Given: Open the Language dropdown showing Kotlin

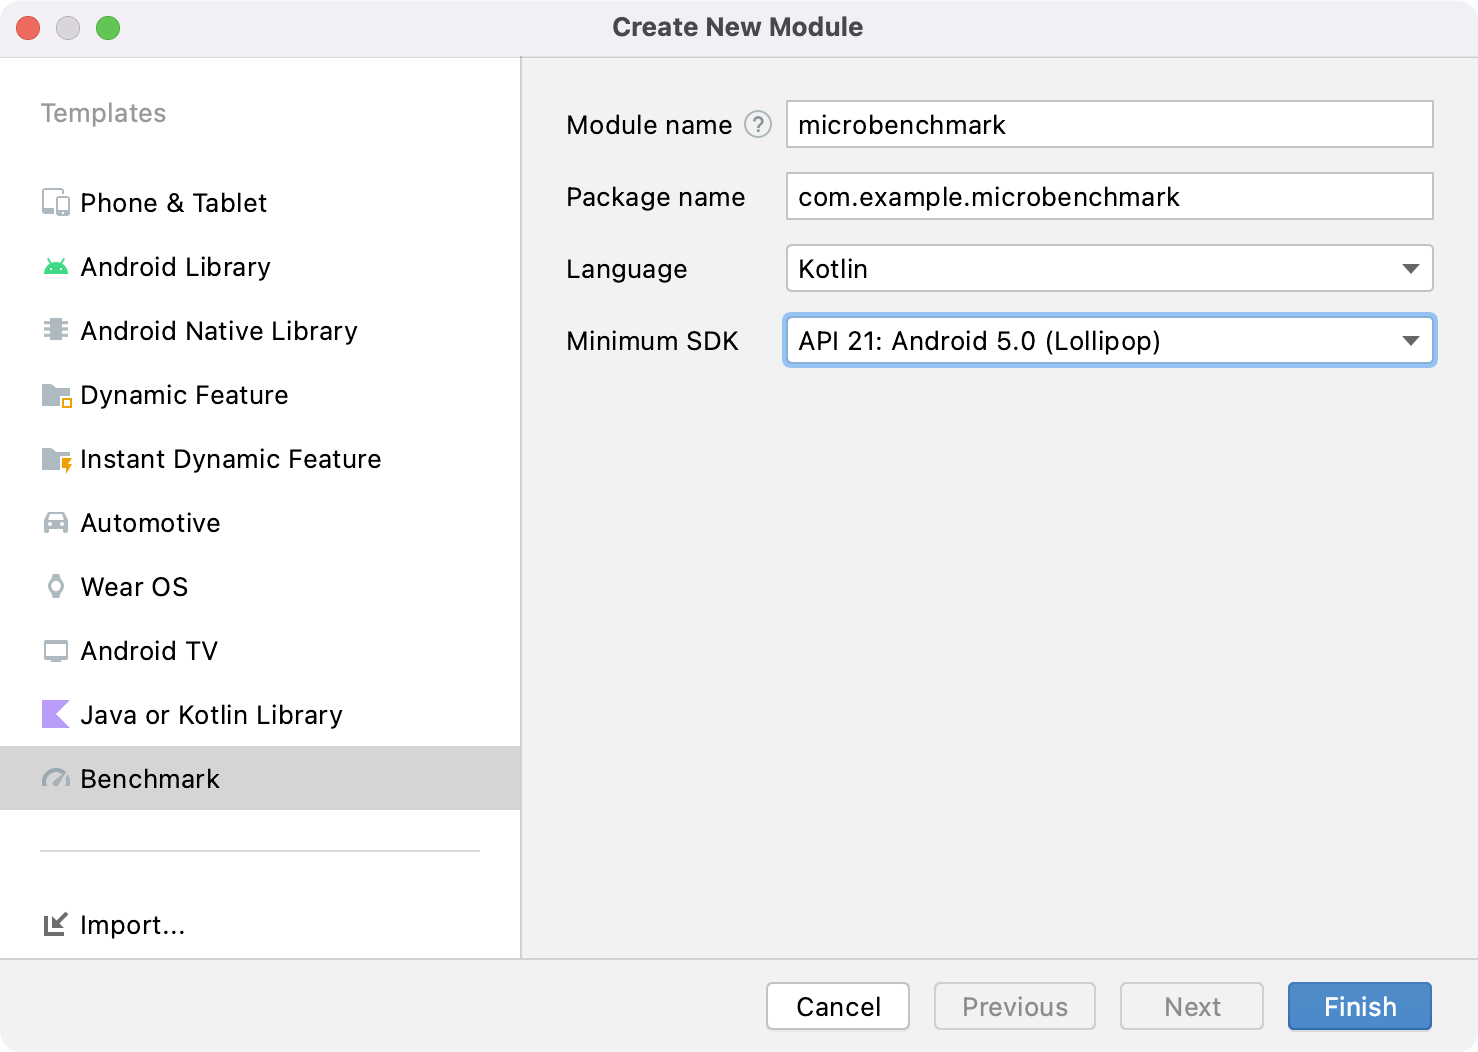Looking at the screenshot, I should 1109,269.
